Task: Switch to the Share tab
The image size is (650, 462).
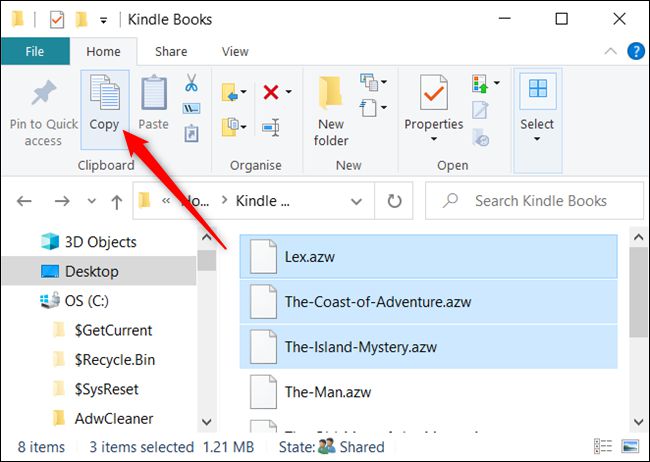Action: 171,51
